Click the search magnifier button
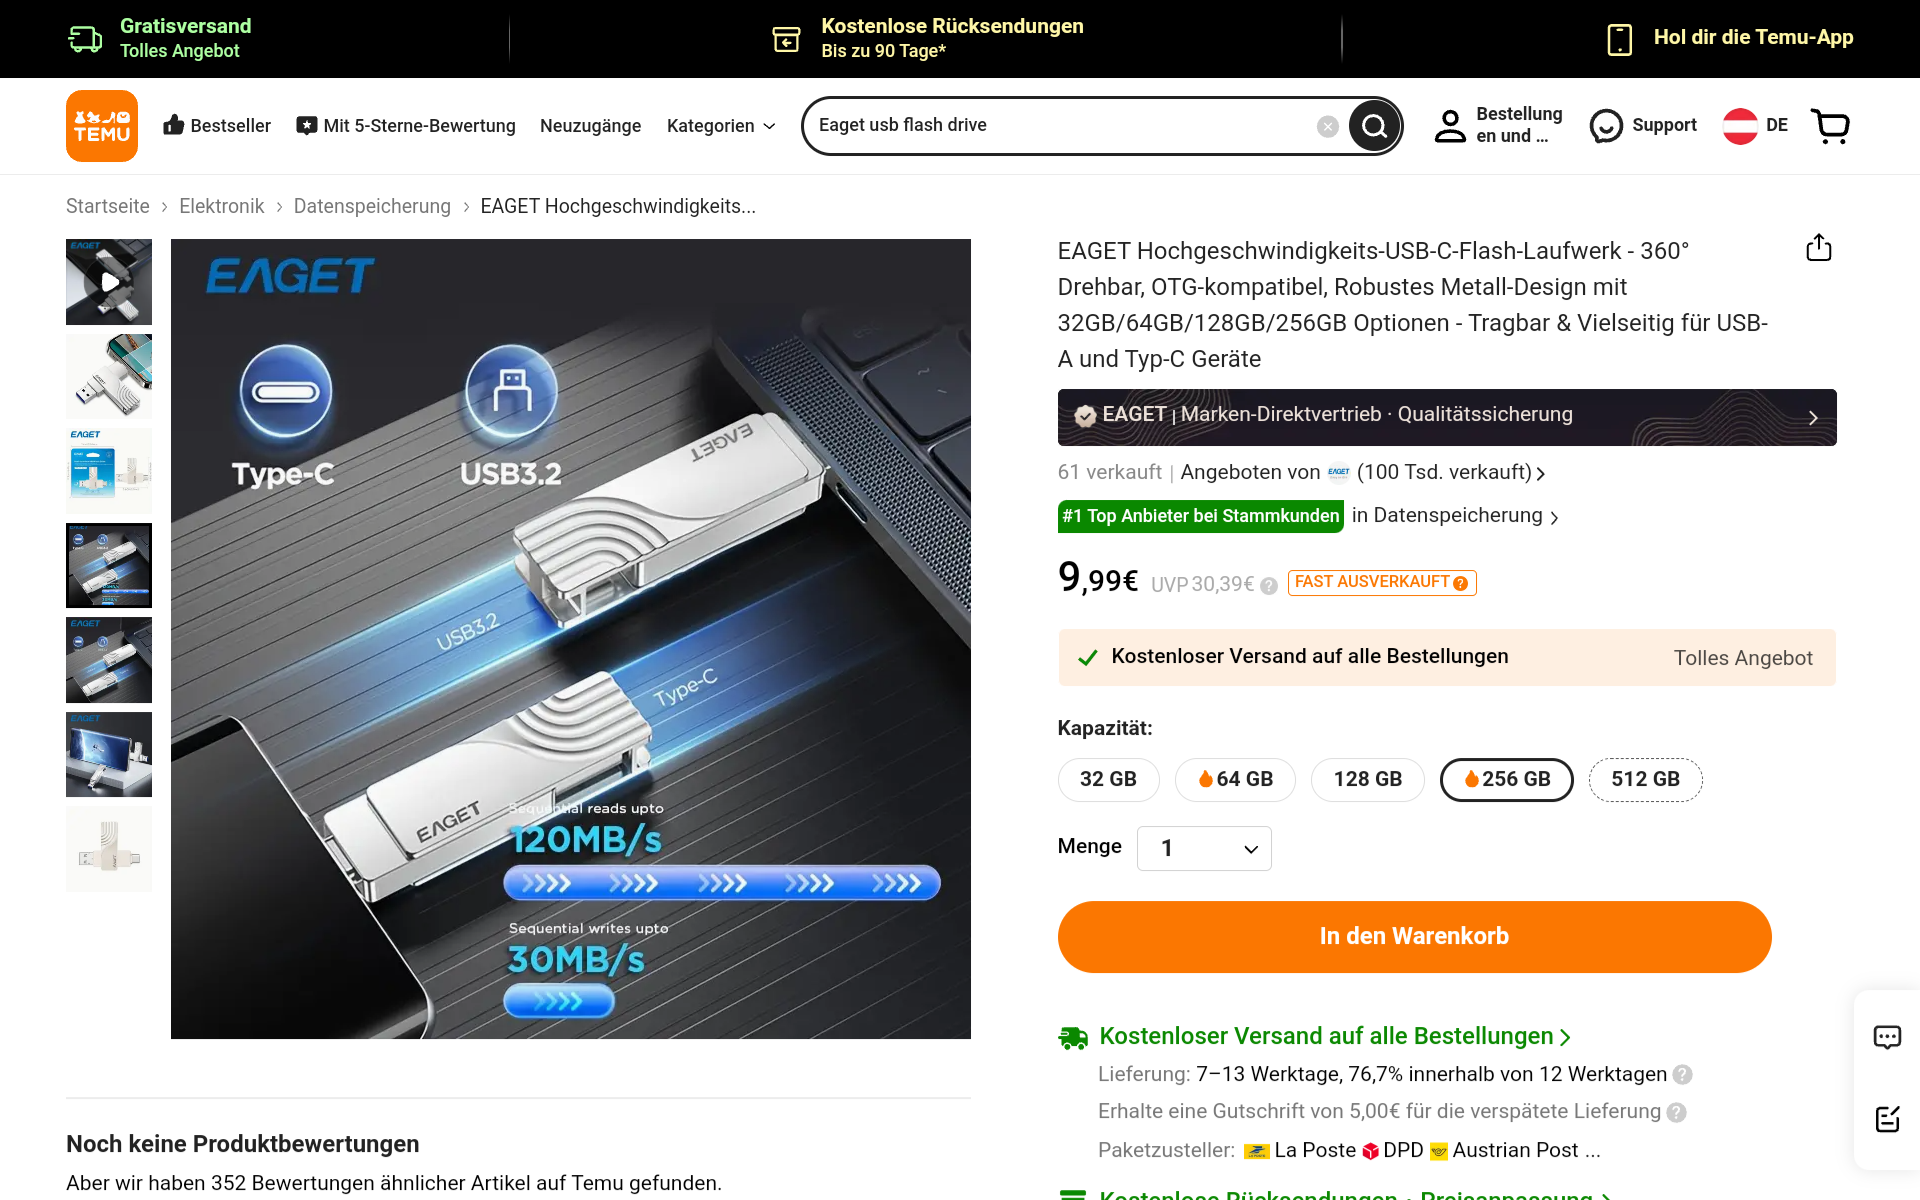 (1374, 126)
